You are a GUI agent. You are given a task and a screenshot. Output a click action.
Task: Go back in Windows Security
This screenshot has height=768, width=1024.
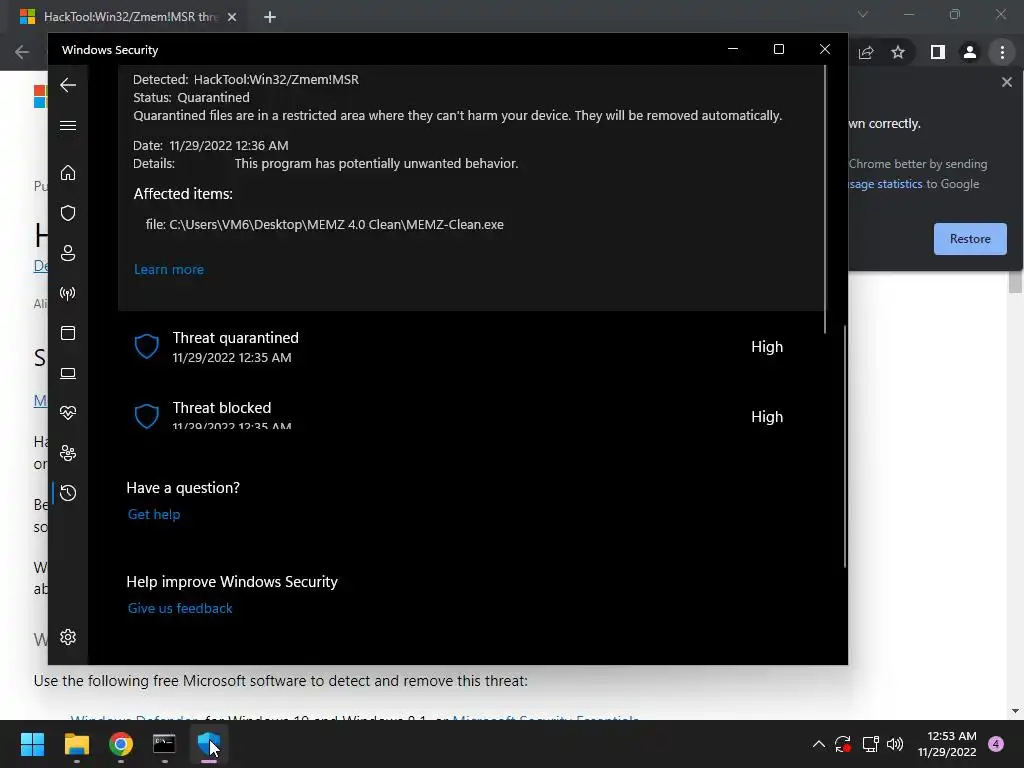coord(68,85)
